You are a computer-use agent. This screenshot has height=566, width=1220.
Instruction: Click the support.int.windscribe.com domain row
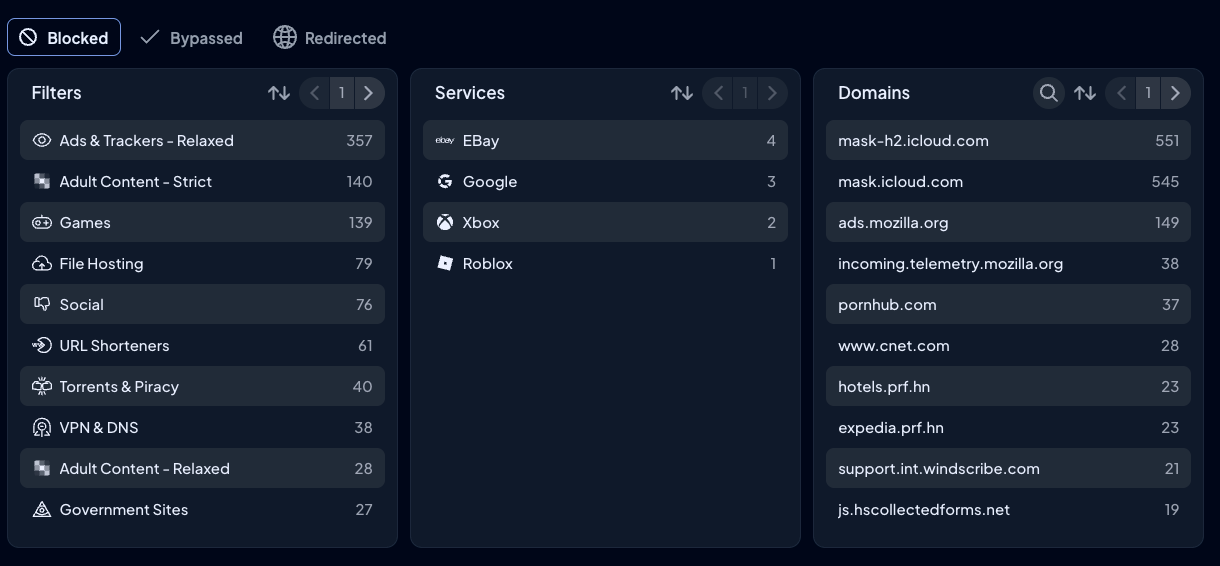1008,469
